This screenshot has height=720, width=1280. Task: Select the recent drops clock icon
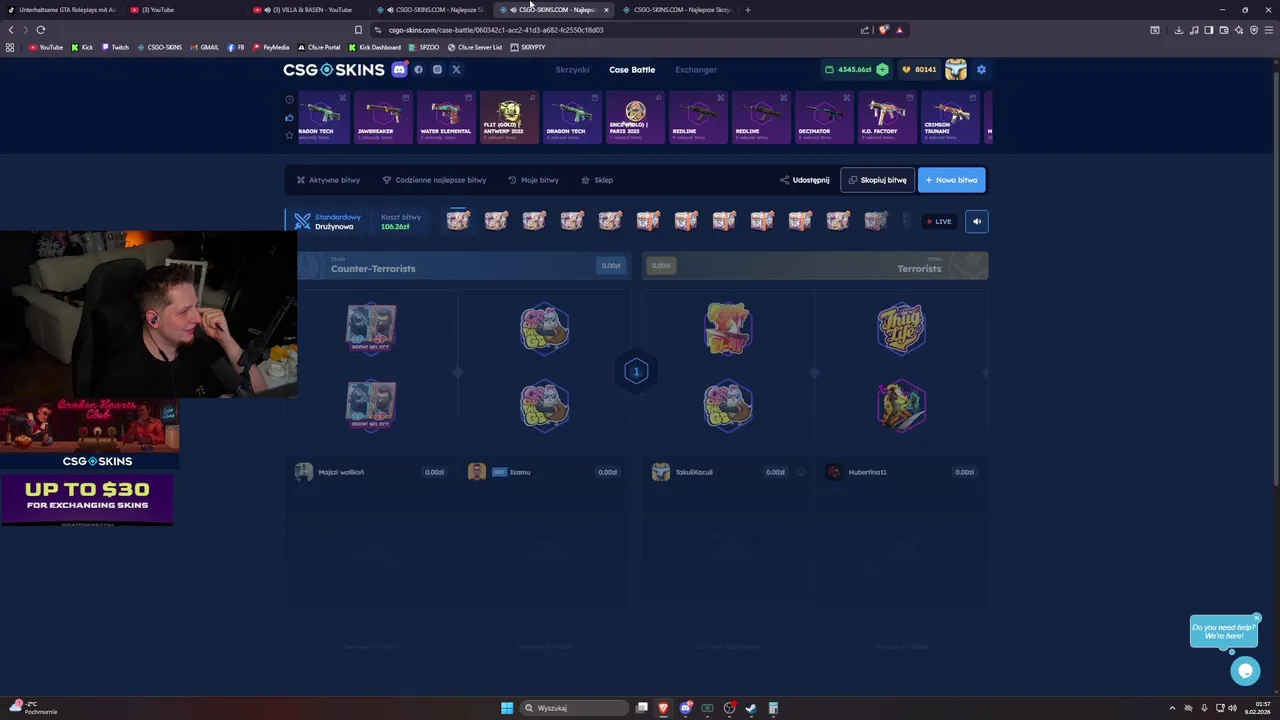pyautogui.click(x=290, y=99)
